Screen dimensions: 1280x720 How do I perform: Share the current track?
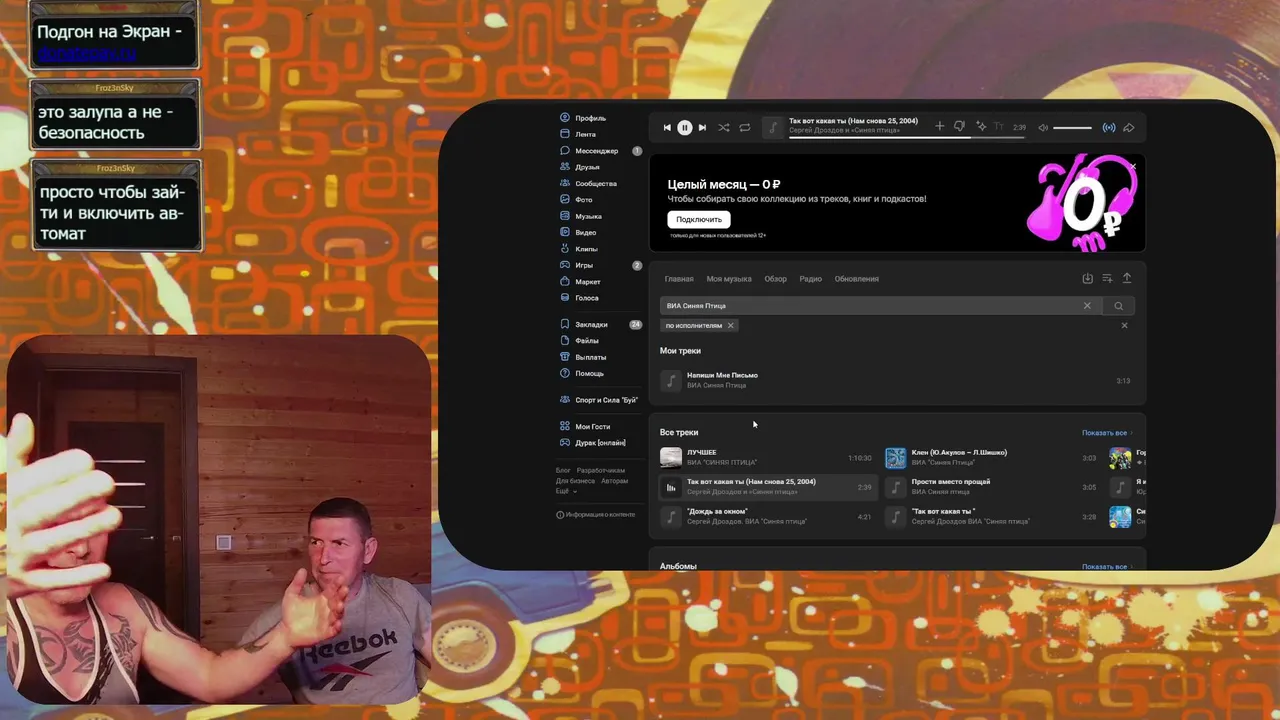pyautogui.click(x=1128, y=128)
